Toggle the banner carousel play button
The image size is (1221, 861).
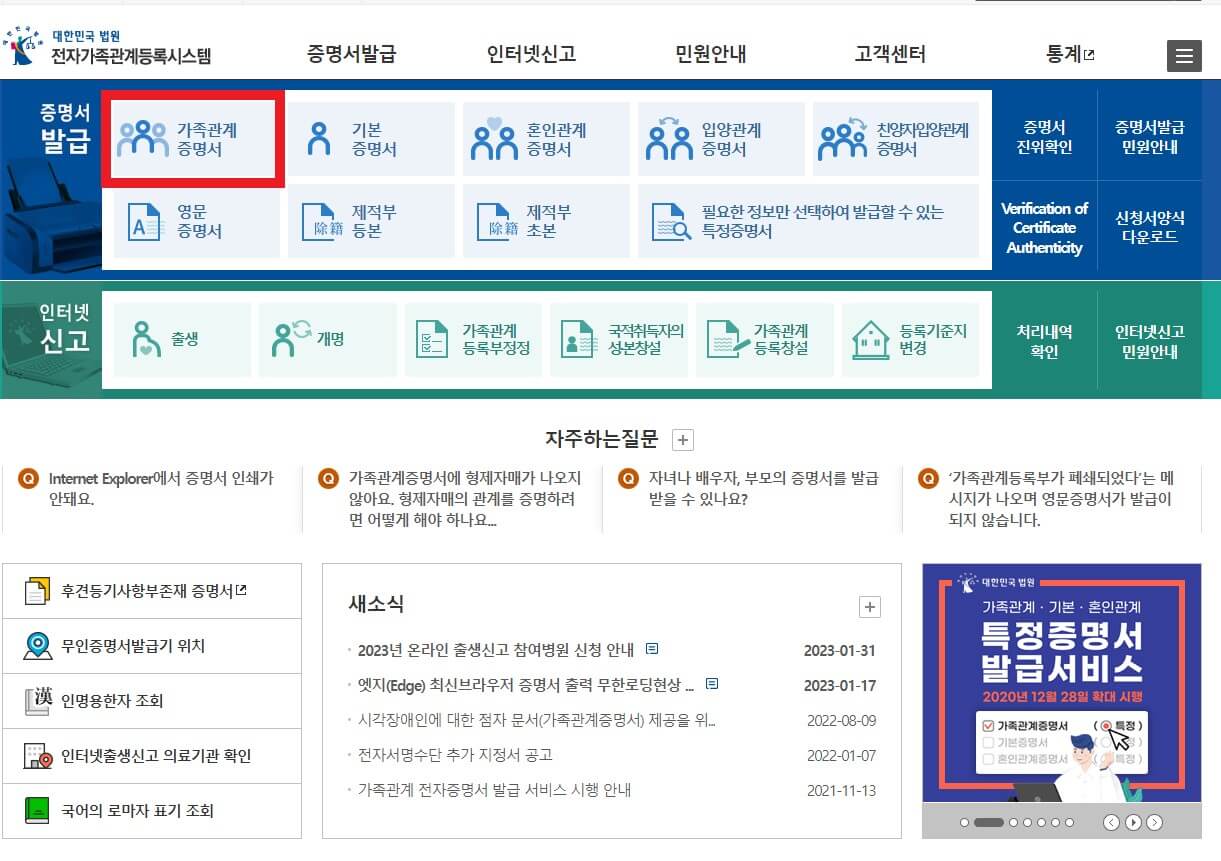click(x=1133, y=822)
